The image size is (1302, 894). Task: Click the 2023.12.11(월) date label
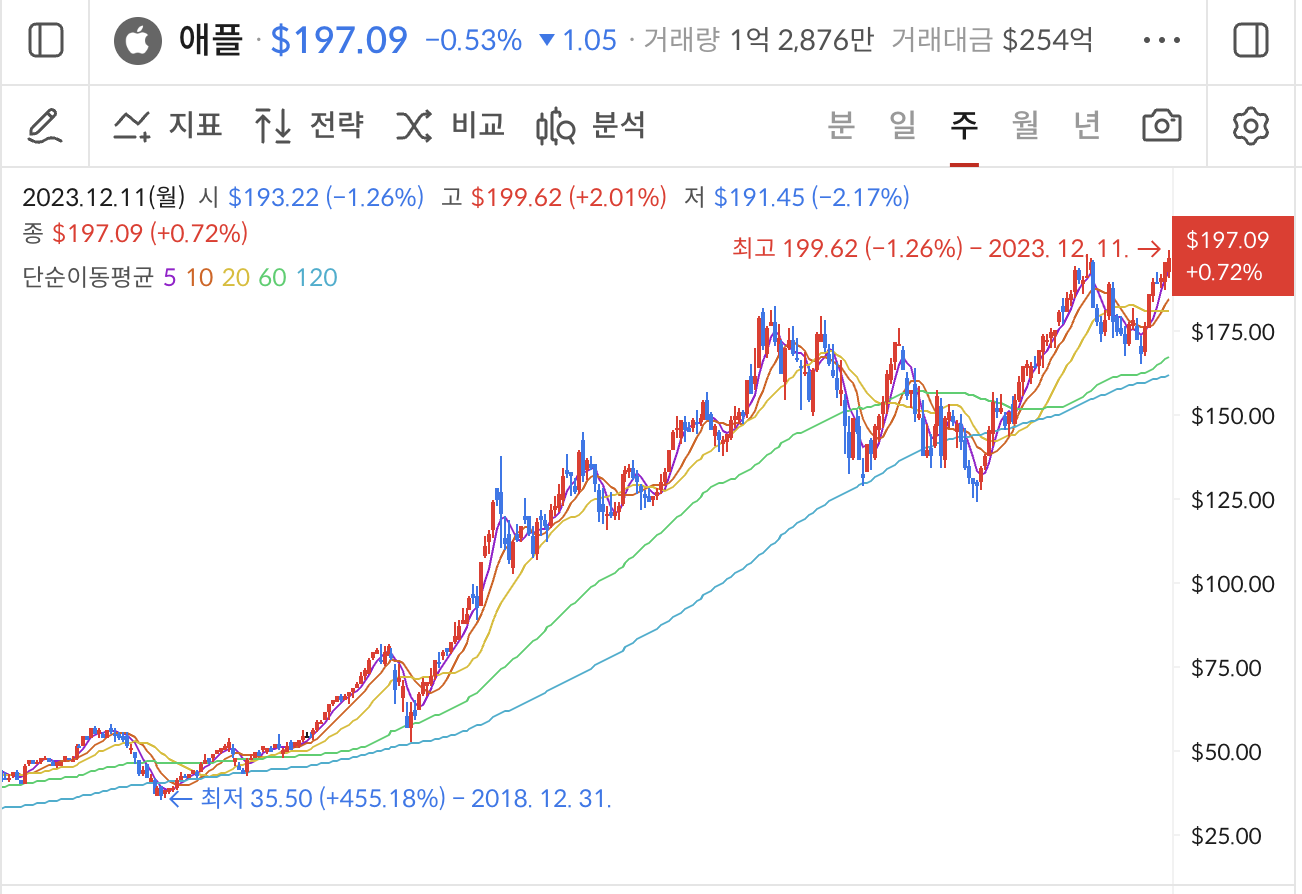tap(104, 198)
